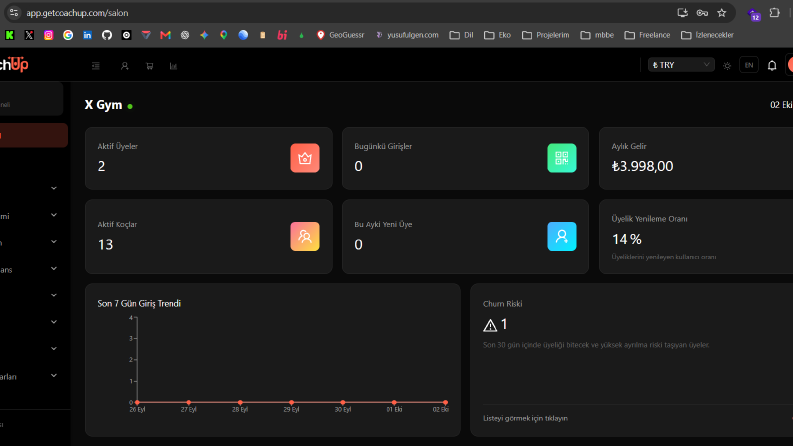Toggle light mode with the sun icon
This screenshot has width=793, height=446.
pyautogui.click(x=727, y=66)
